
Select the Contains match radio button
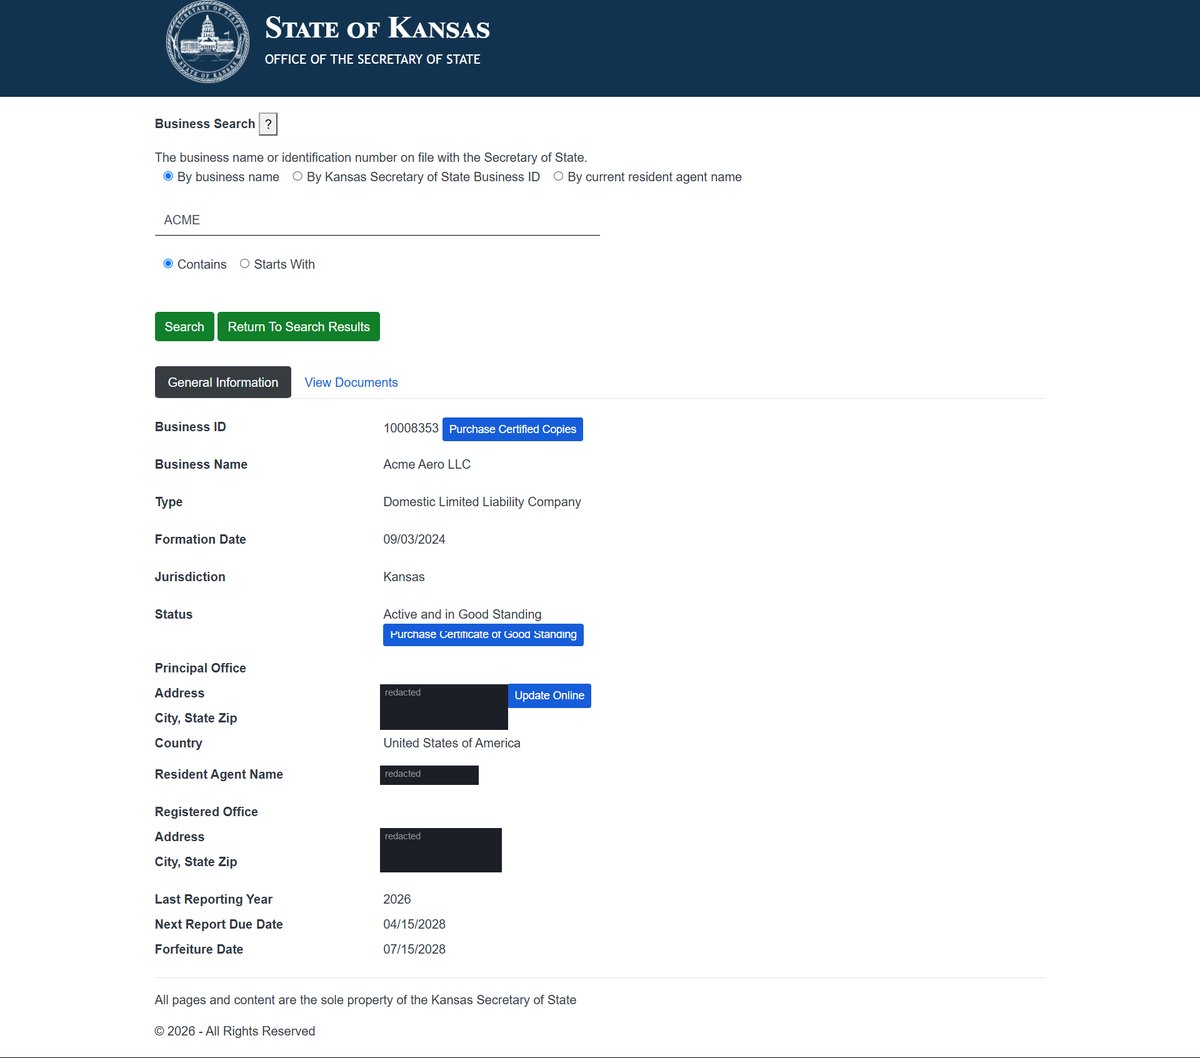tap(168, 264)
